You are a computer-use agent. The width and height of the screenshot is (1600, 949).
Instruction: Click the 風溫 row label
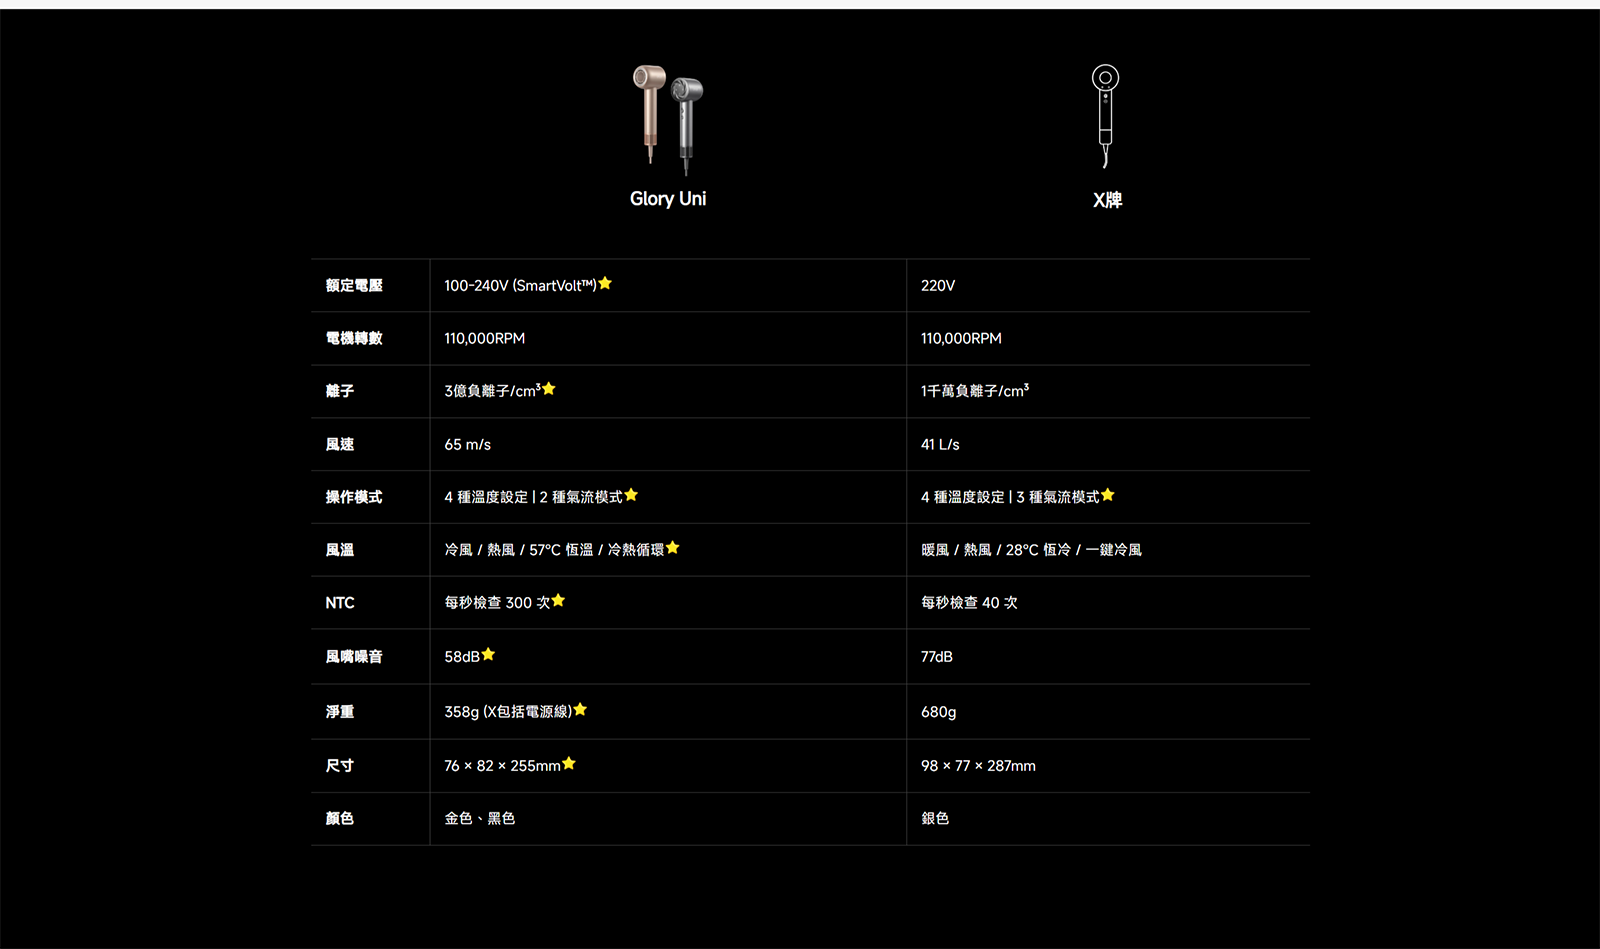click(340, 550)
